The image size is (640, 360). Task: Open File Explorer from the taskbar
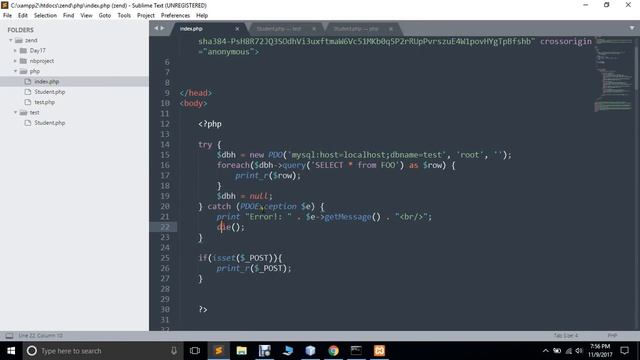point(242,351)
